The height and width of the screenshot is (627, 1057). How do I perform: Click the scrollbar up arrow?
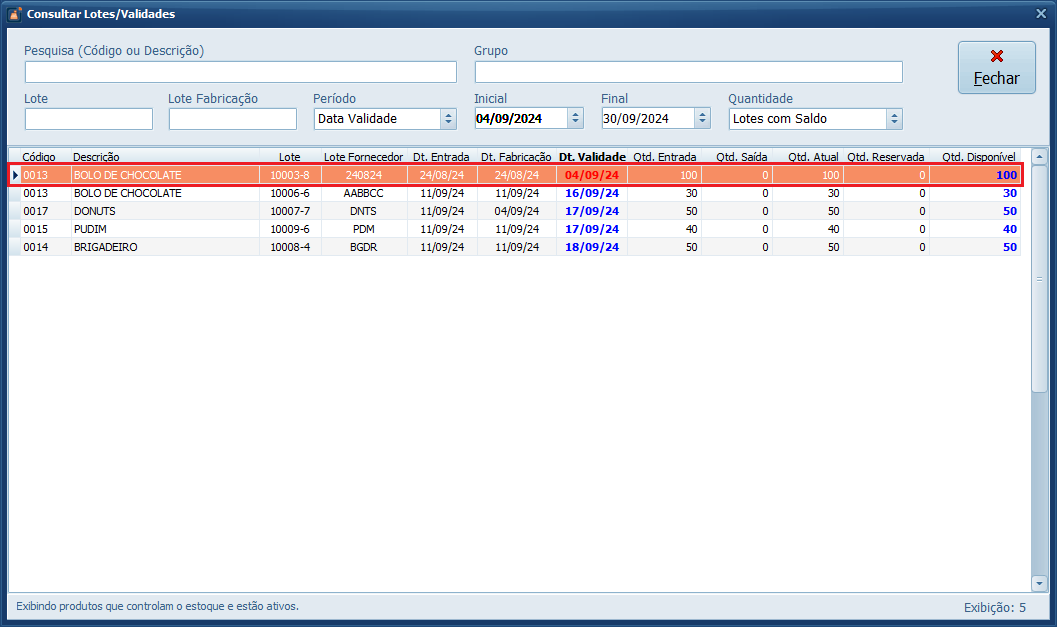1039,157
